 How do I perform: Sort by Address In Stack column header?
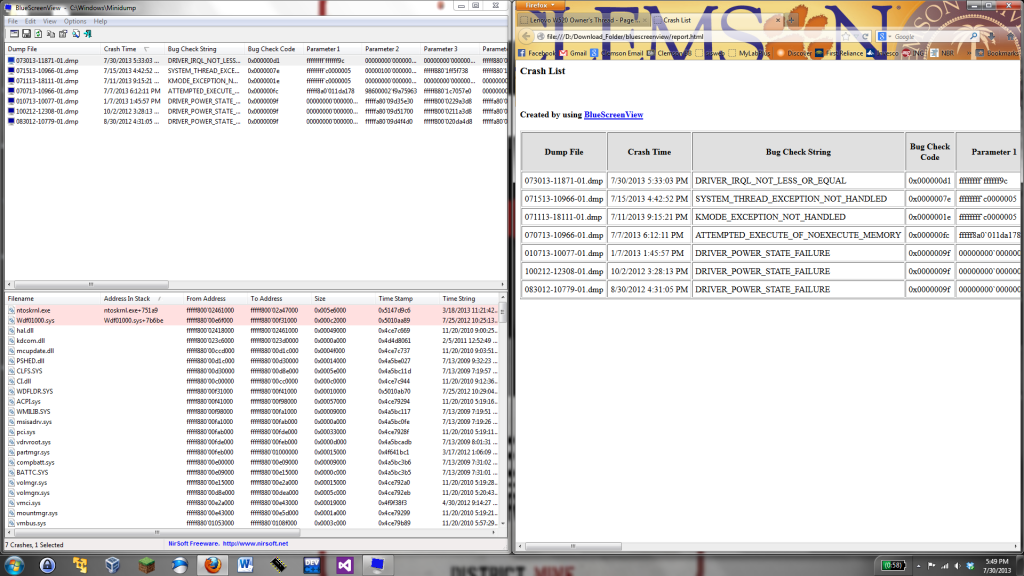[141, 298]
